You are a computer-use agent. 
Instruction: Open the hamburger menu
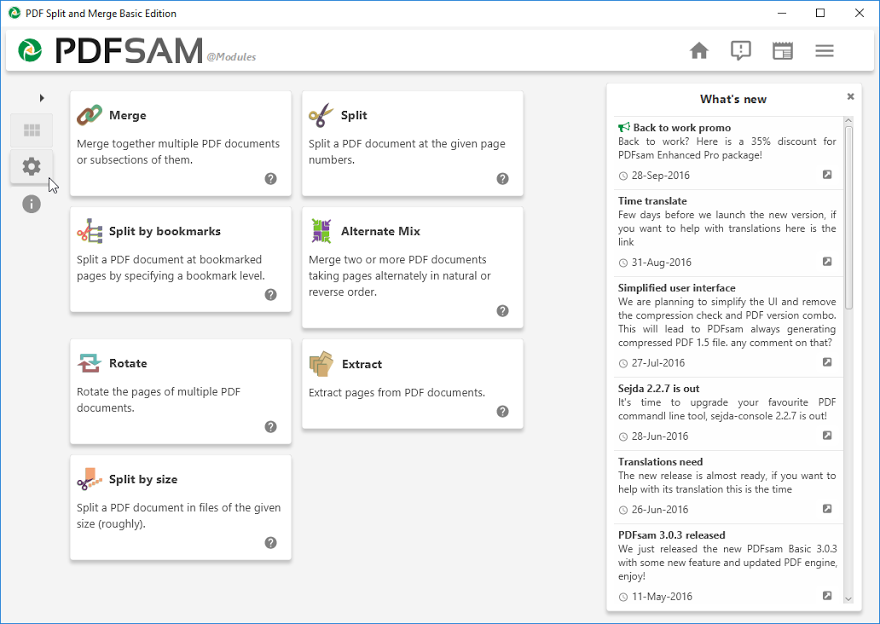[824, 51]
